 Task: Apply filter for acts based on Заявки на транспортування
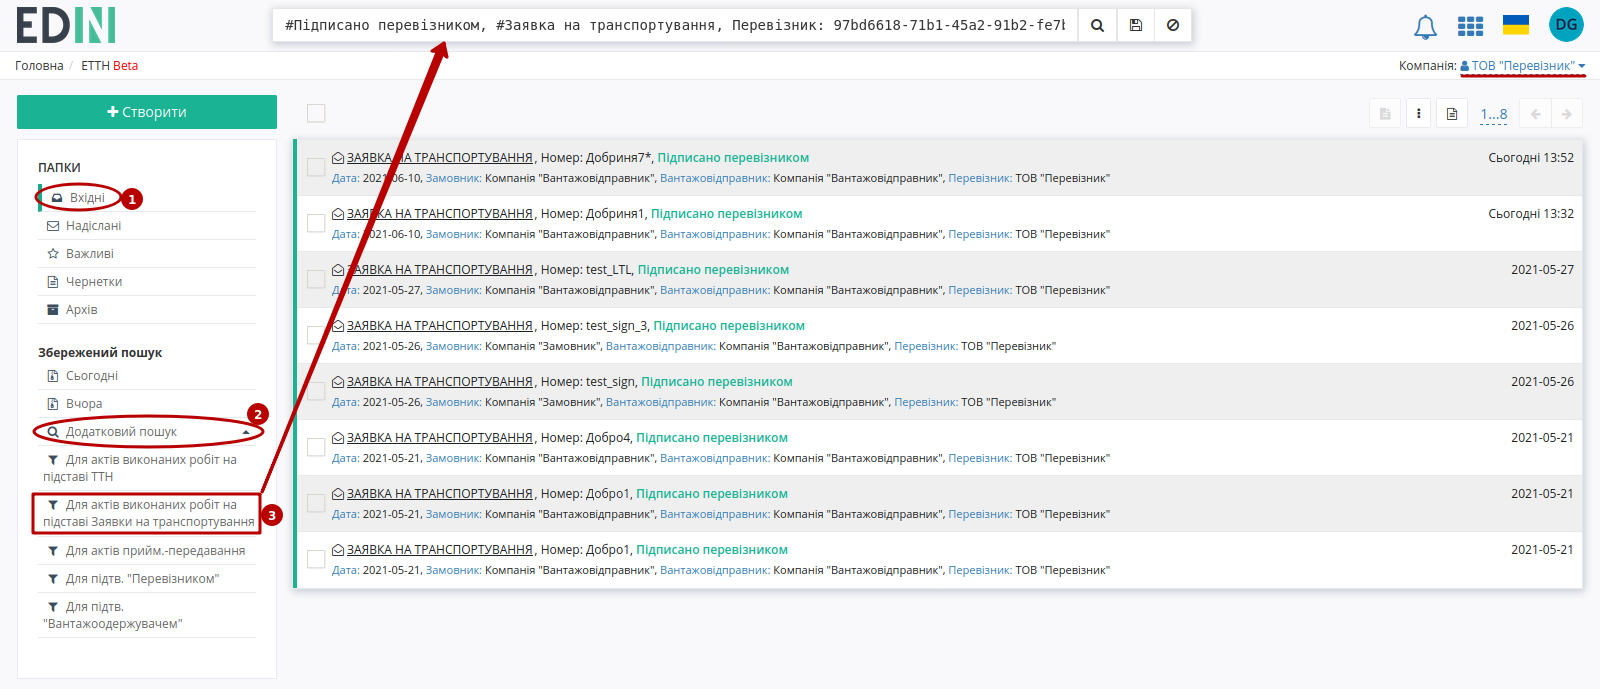pos(147,513)
